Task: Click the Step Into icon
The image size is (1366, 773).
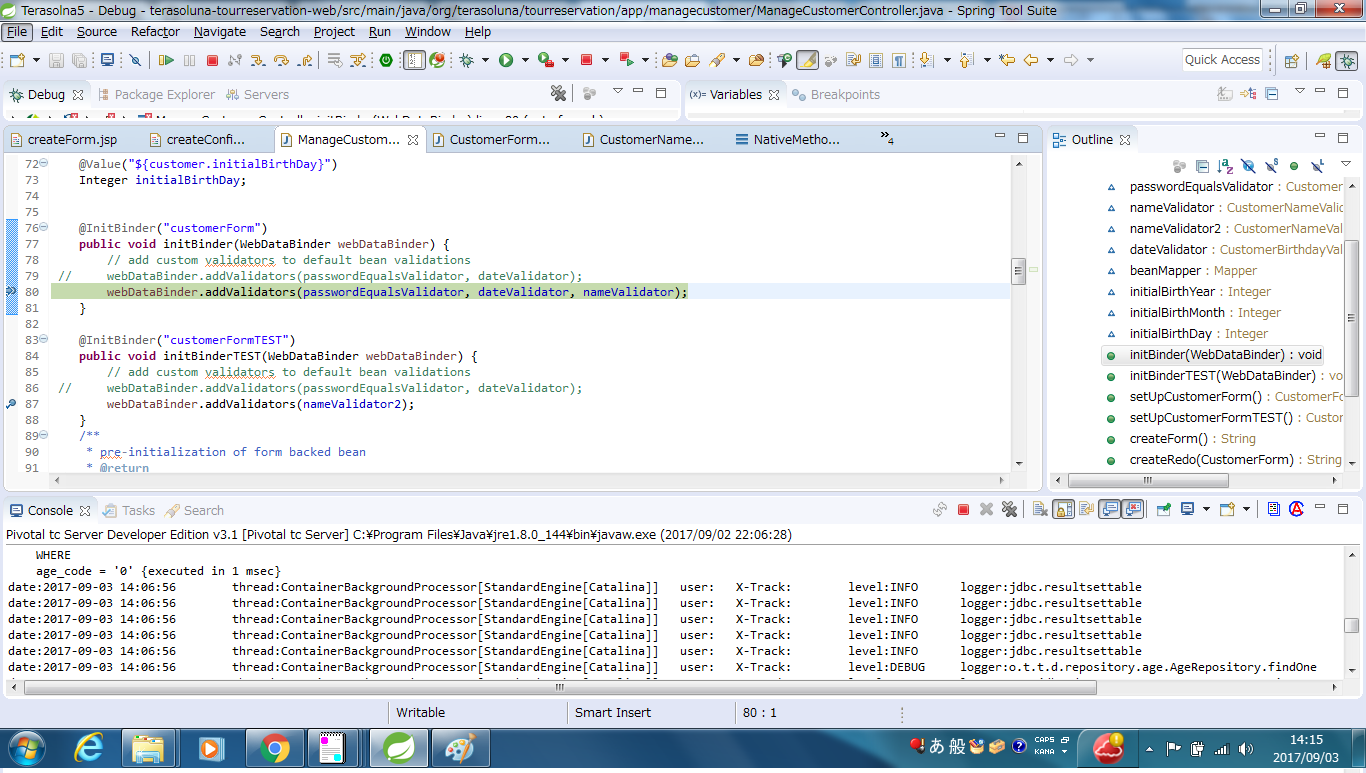Action: (257, 60)
